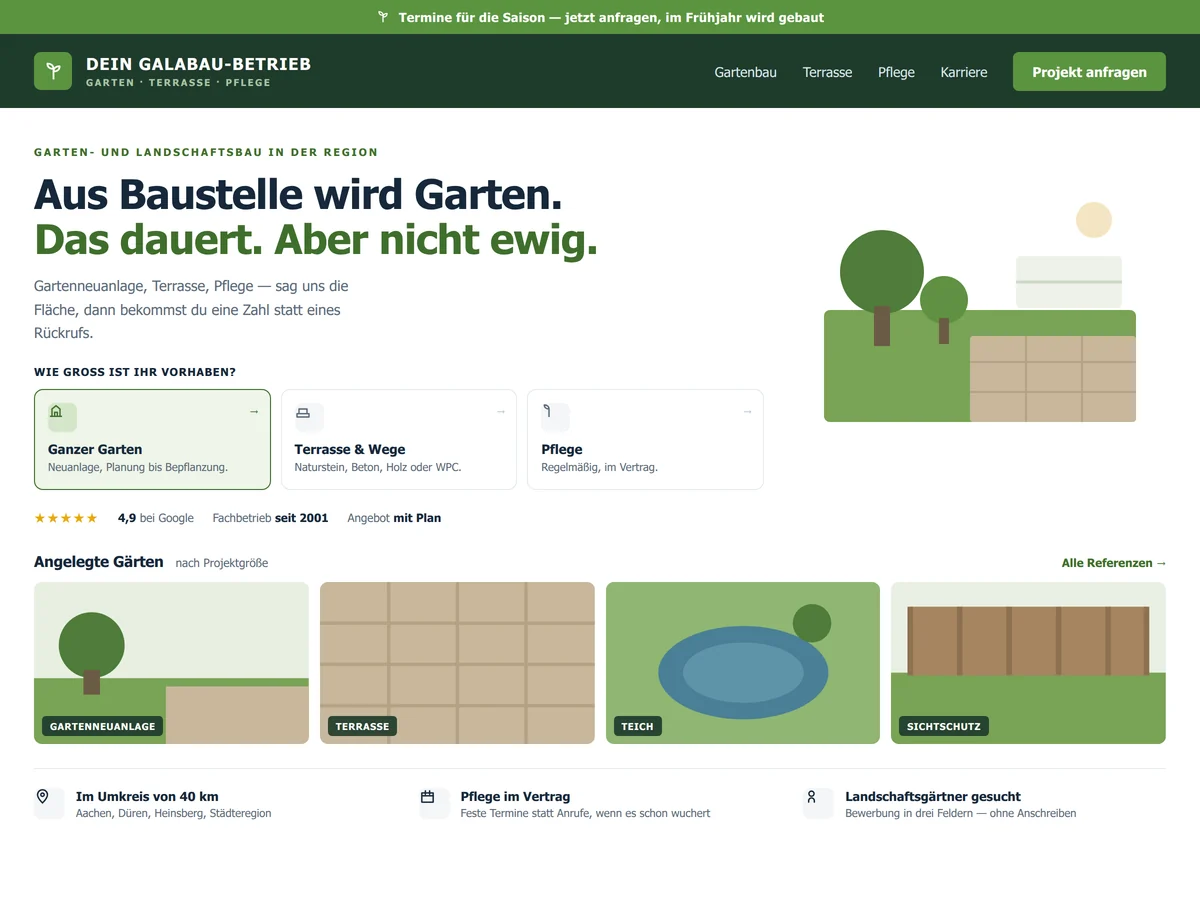Image resolution: width=1200 pixels, height=900 pixels.
Task: Click the arrow on Pflege card
Action: pos(747,411)
